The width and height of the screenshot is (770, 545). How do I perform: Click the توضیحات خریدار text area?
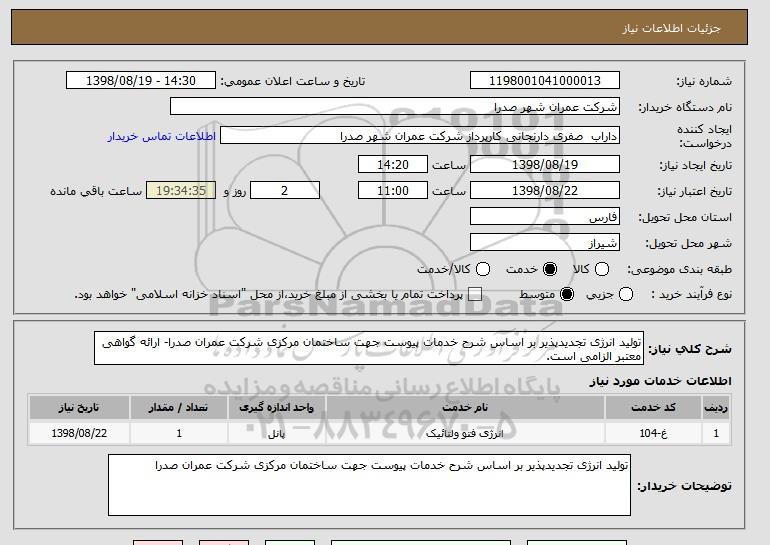[x=369, y=485]
